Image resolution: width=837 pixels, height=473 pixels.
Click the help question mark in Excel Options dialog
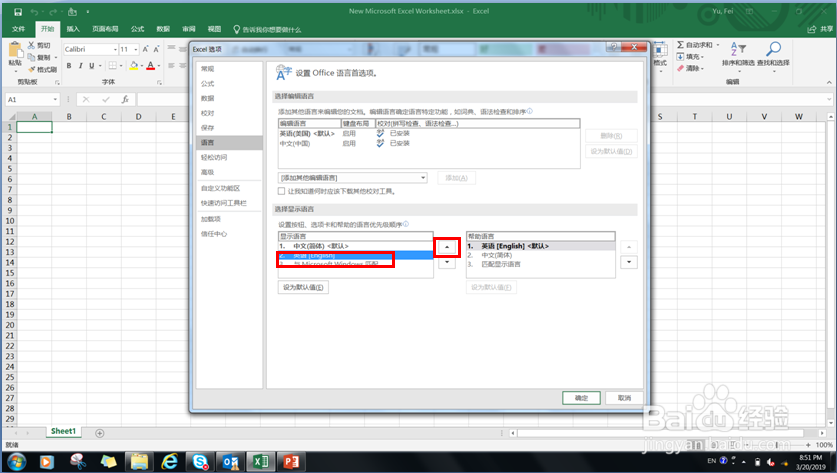(613, 47)
